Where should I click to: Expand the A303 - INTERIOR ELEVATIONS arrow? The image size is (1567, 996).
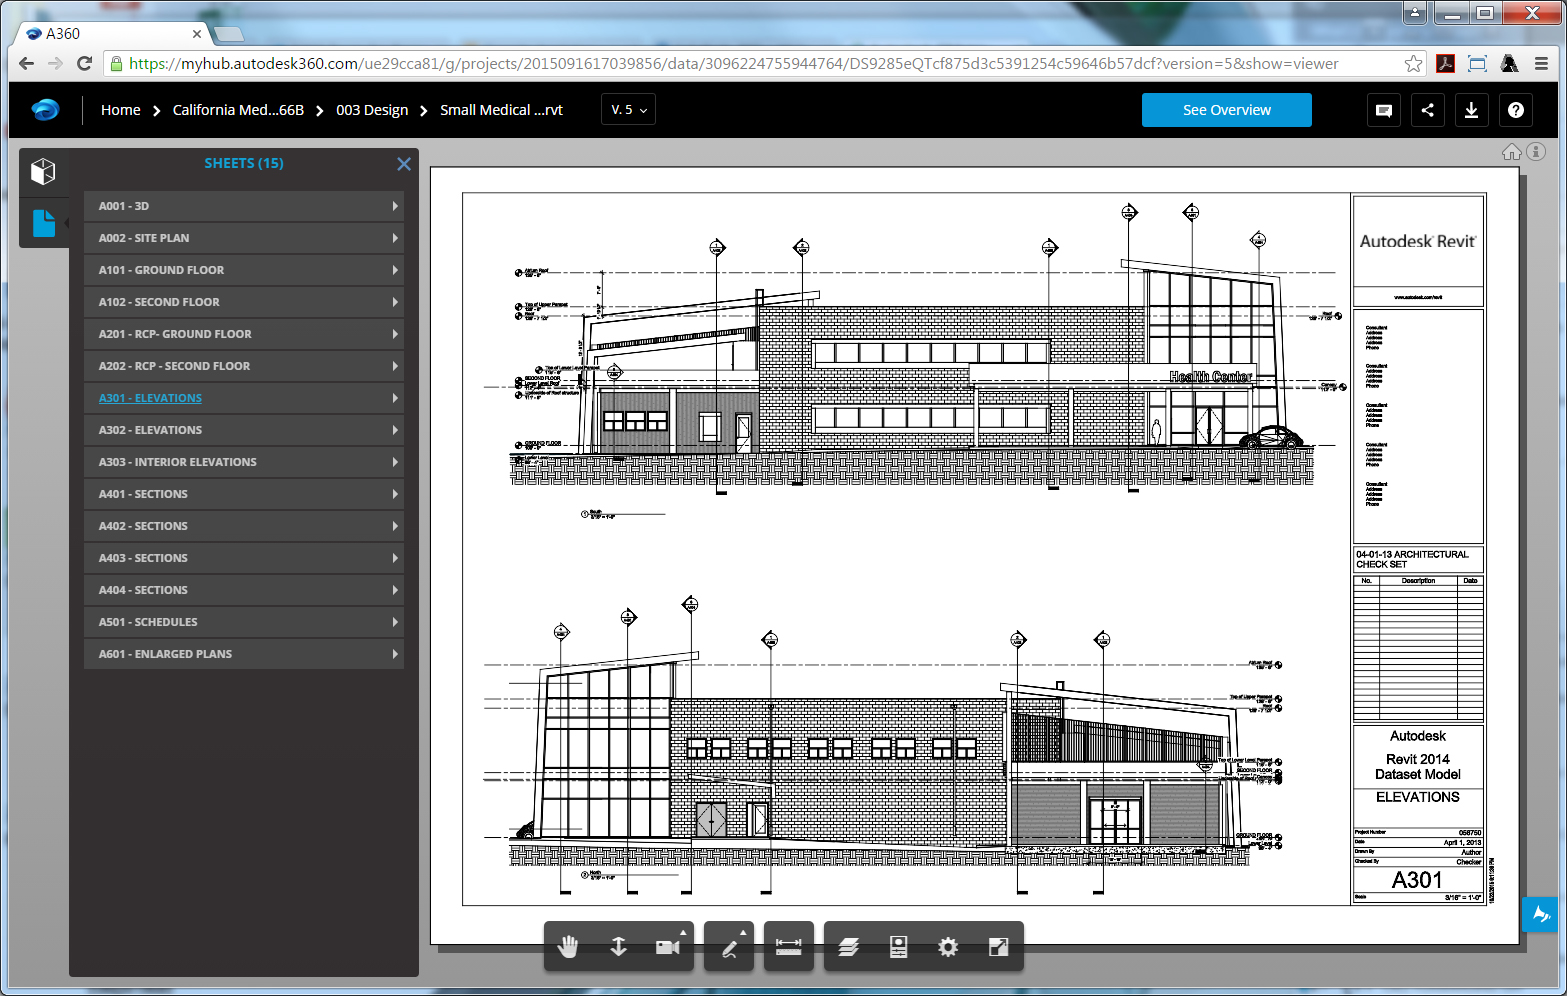395,462
